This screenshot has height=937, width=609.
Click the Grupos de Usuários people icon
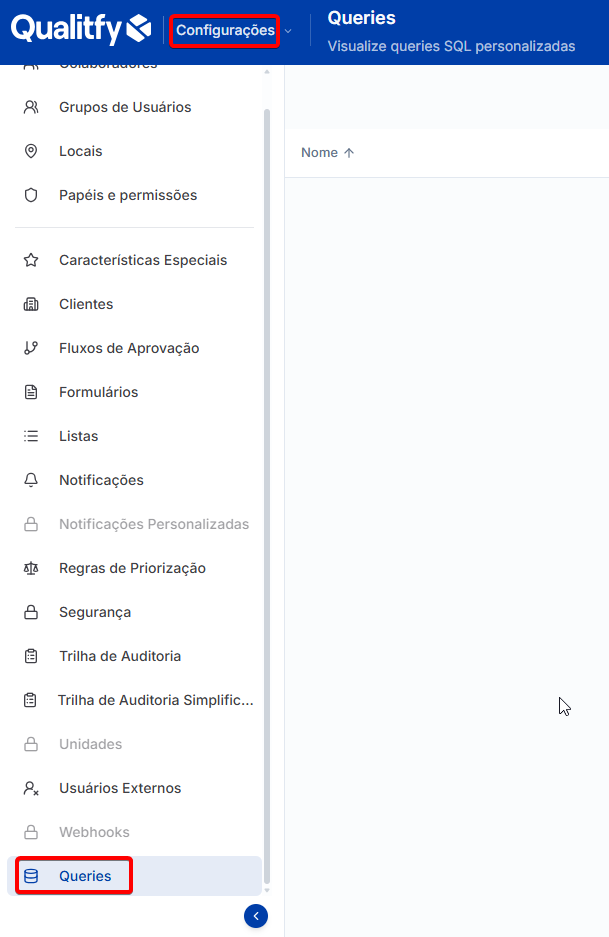(x=31, y=107)
